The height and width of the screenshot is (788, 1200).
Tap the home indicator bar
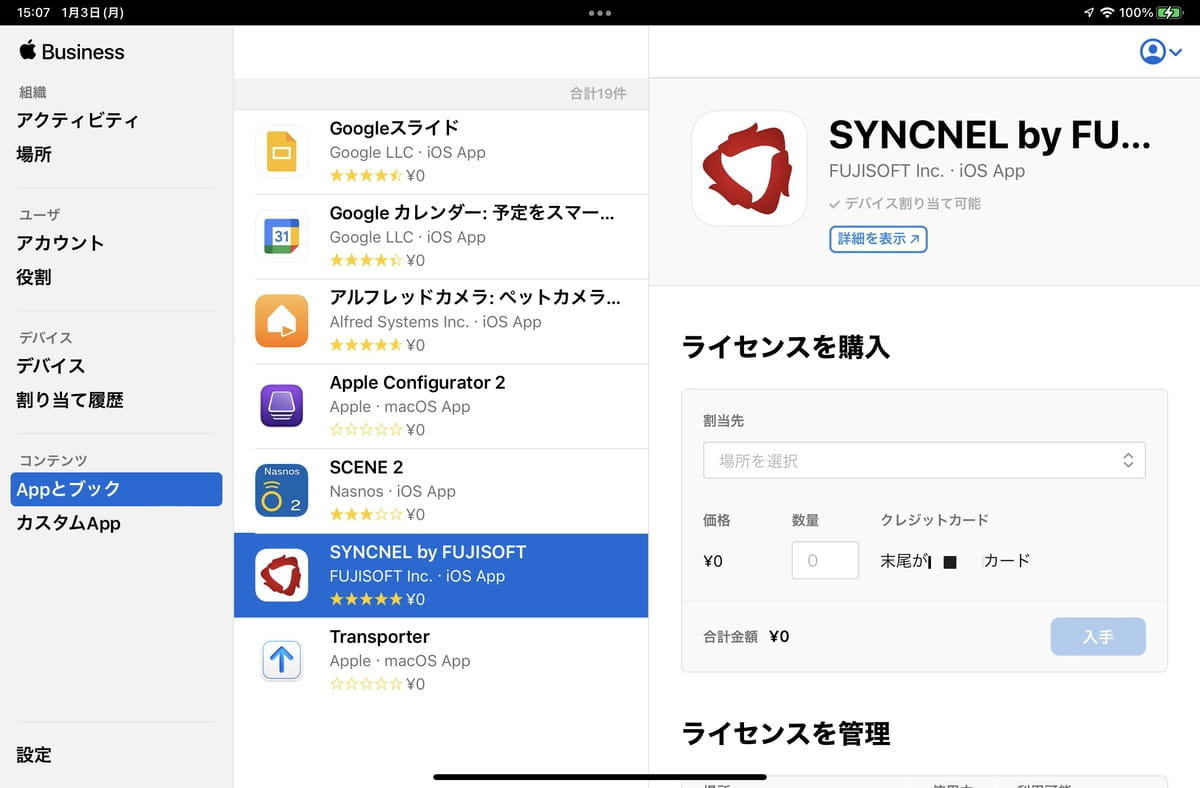pyautogui.click(x=600, y=777)
